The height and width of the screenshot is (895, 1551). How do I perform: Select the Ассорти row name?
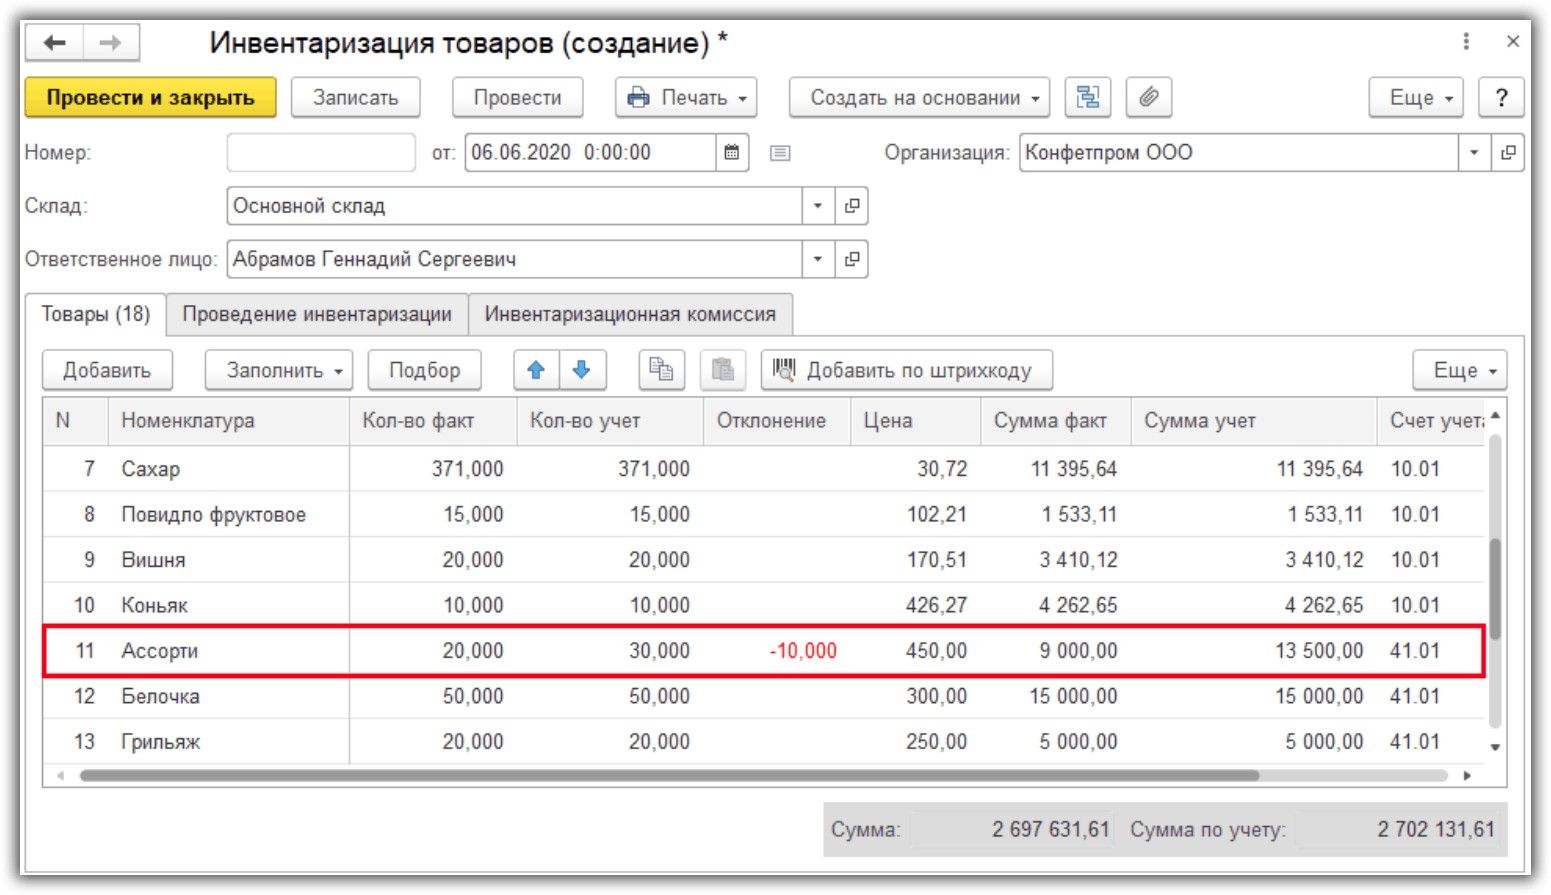tap(160, 651)
